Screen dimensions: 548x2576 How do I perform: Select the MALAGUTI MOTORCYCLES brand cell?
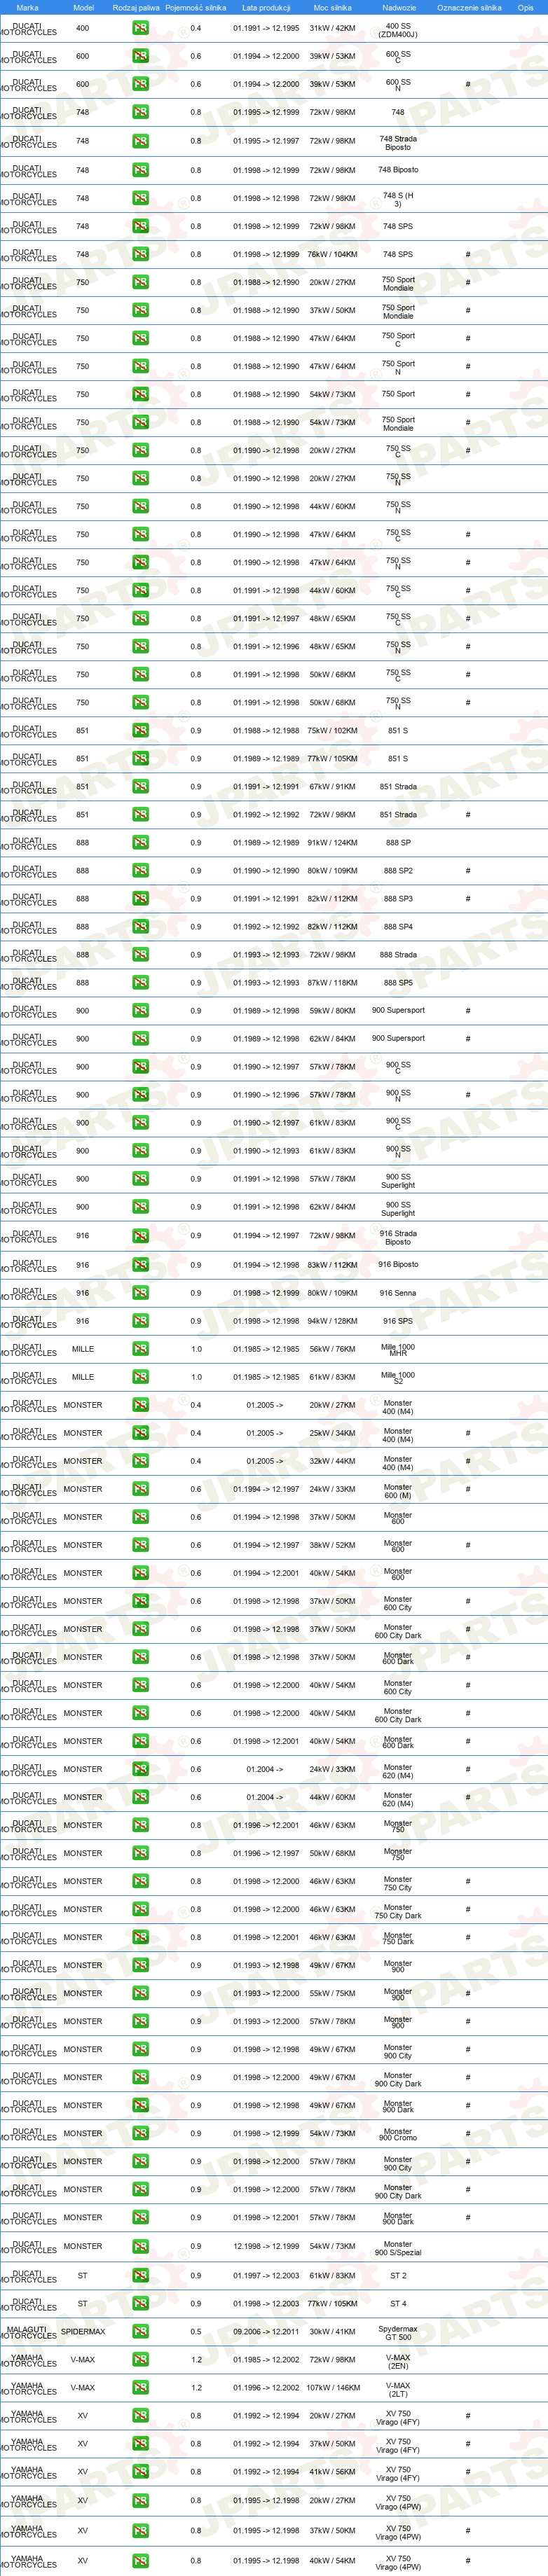point(27,2331)
